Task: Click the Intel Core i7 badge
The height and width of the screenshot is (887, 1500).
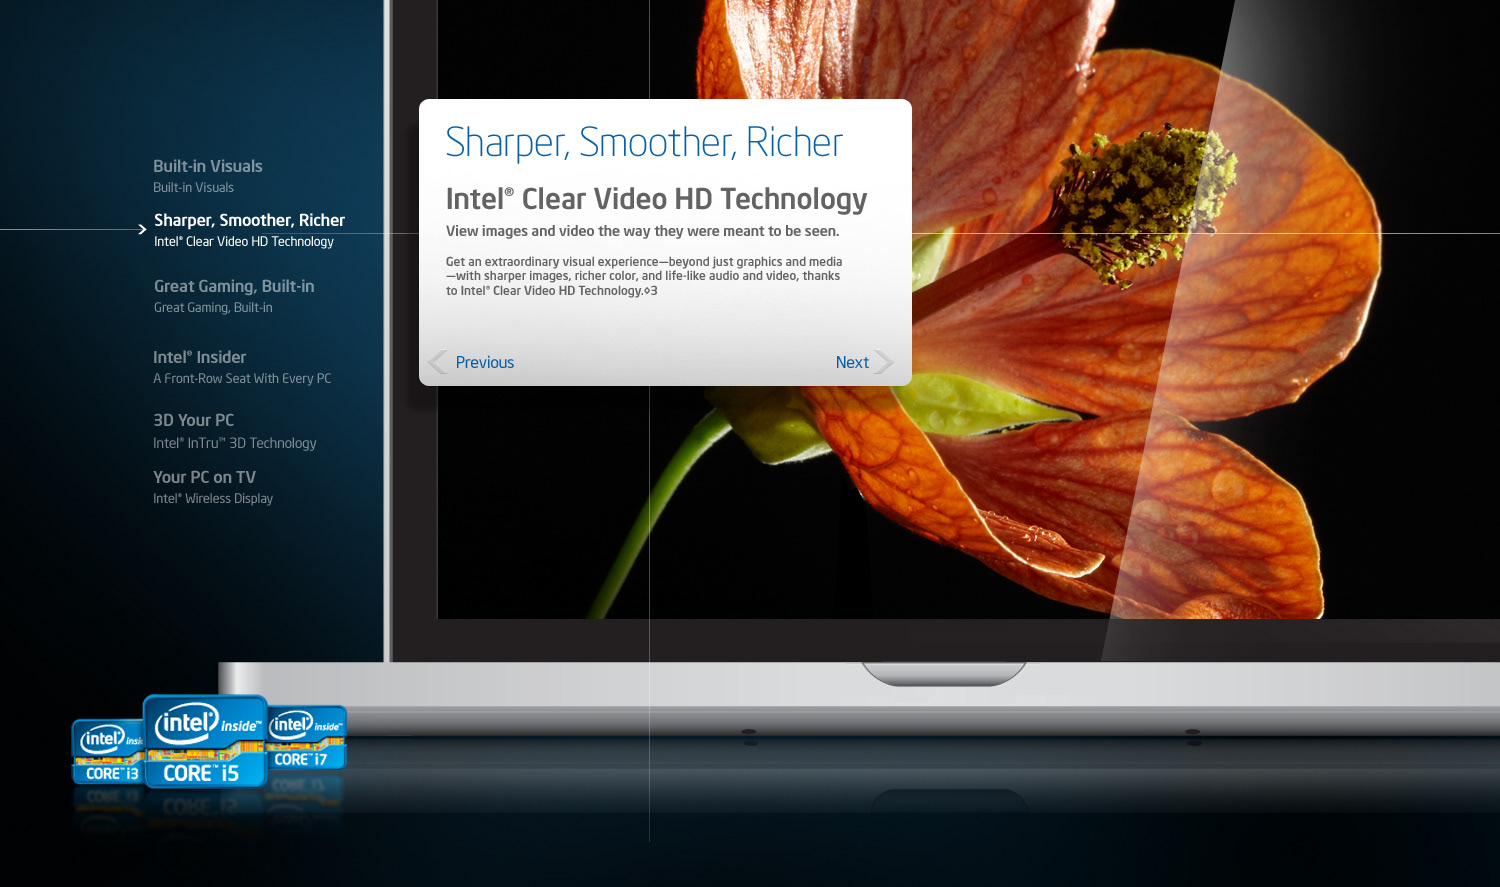Action: 309,739
